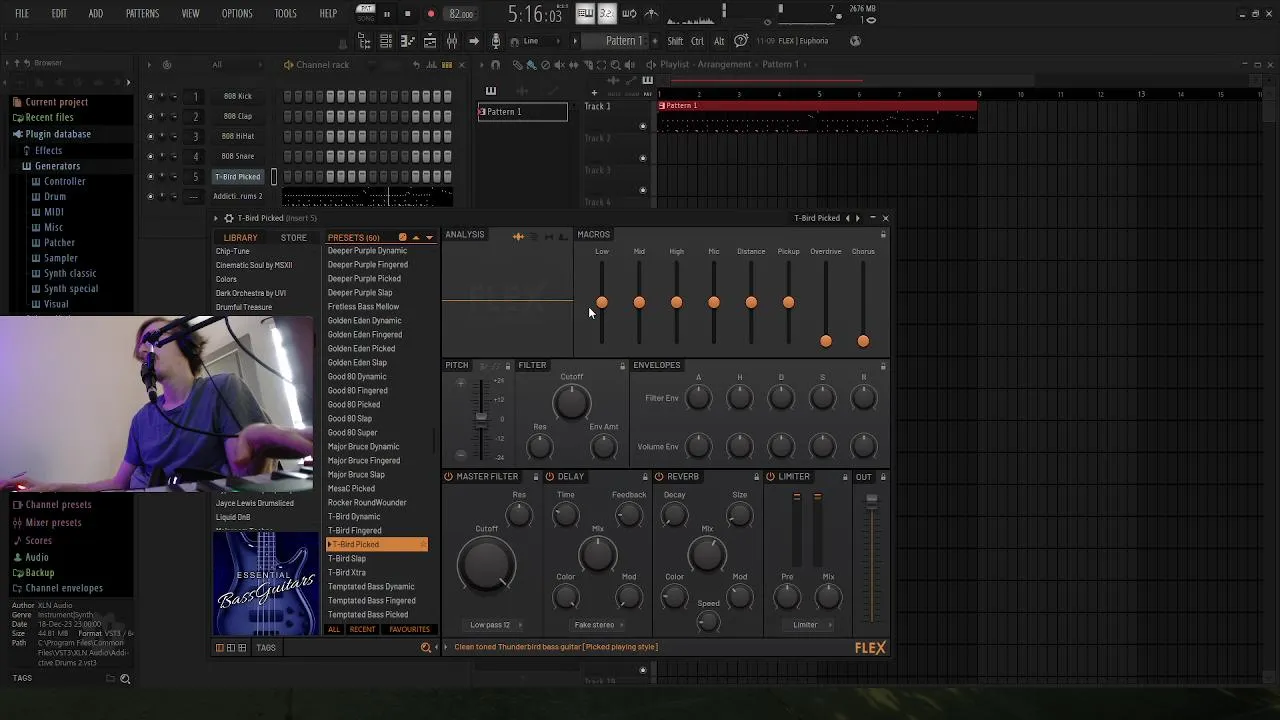Click the FLEX plugin settings gear icon

[x=229, y=218]
